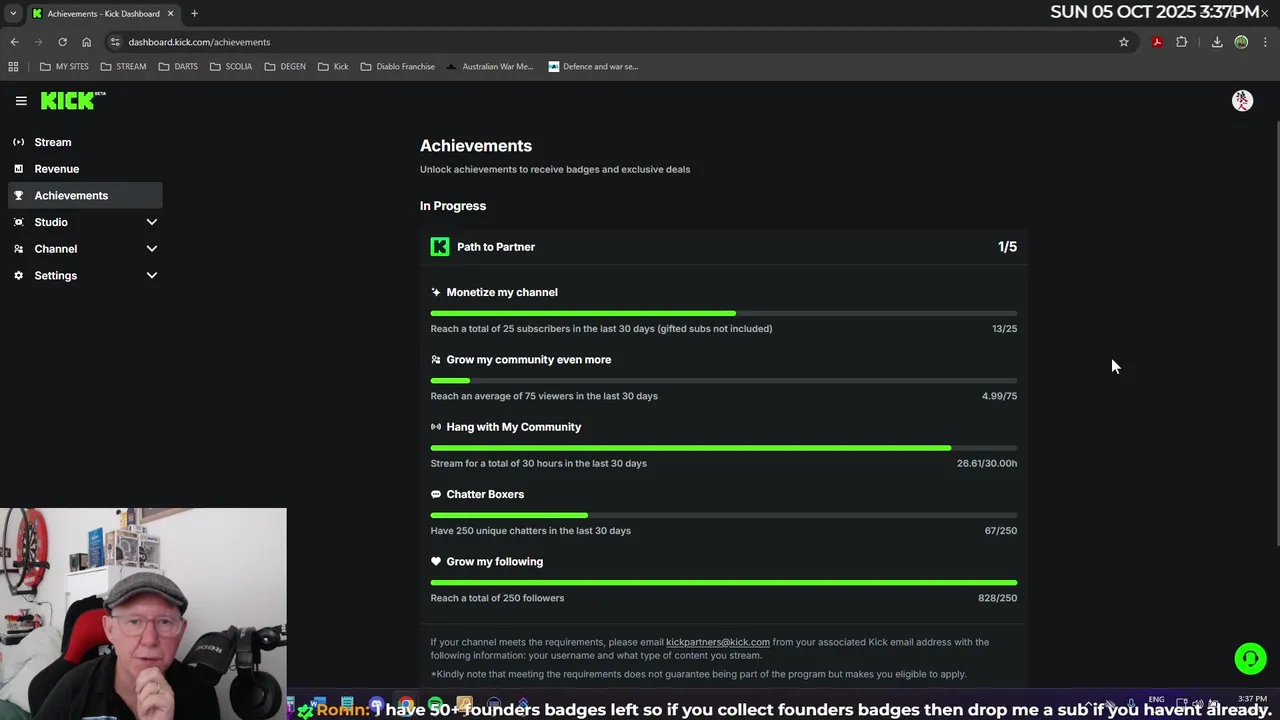Click the Achievements trophy icon

point(18,195)
